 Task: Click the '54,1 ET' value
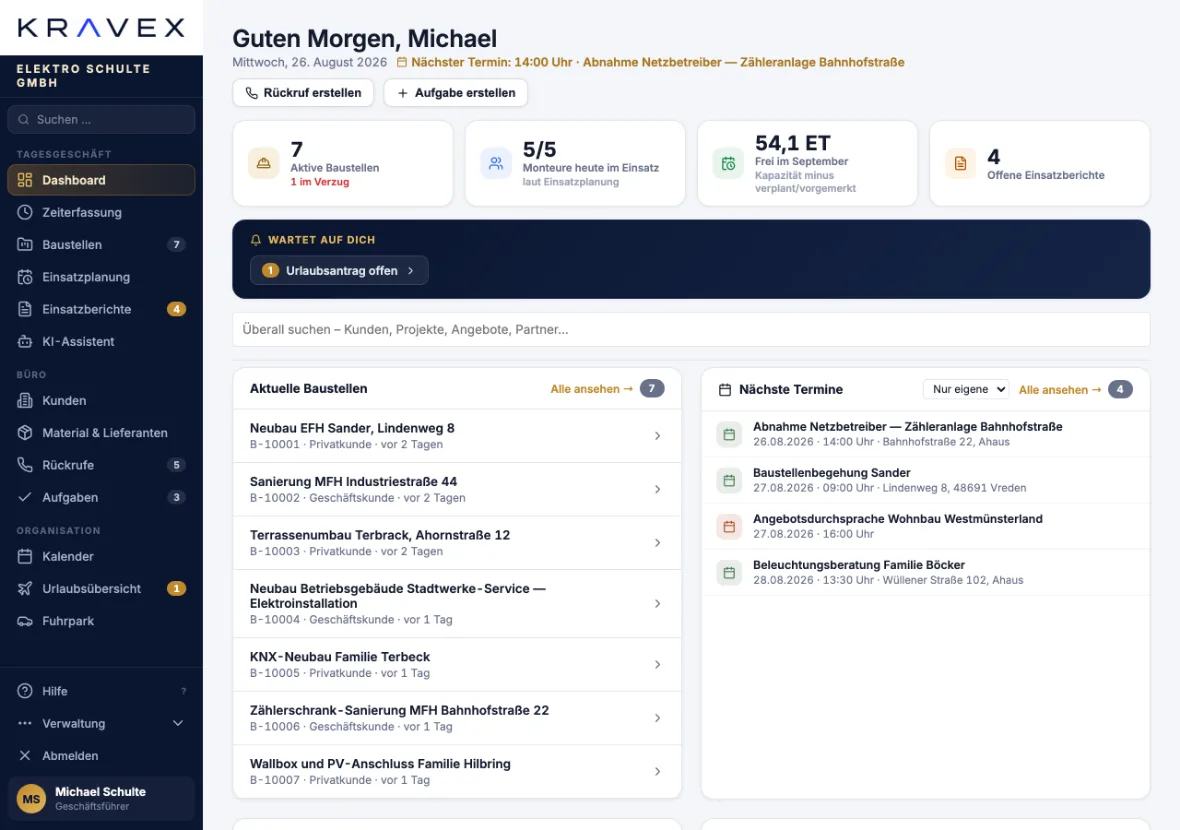pyautogui.click(x=792, y=143)
